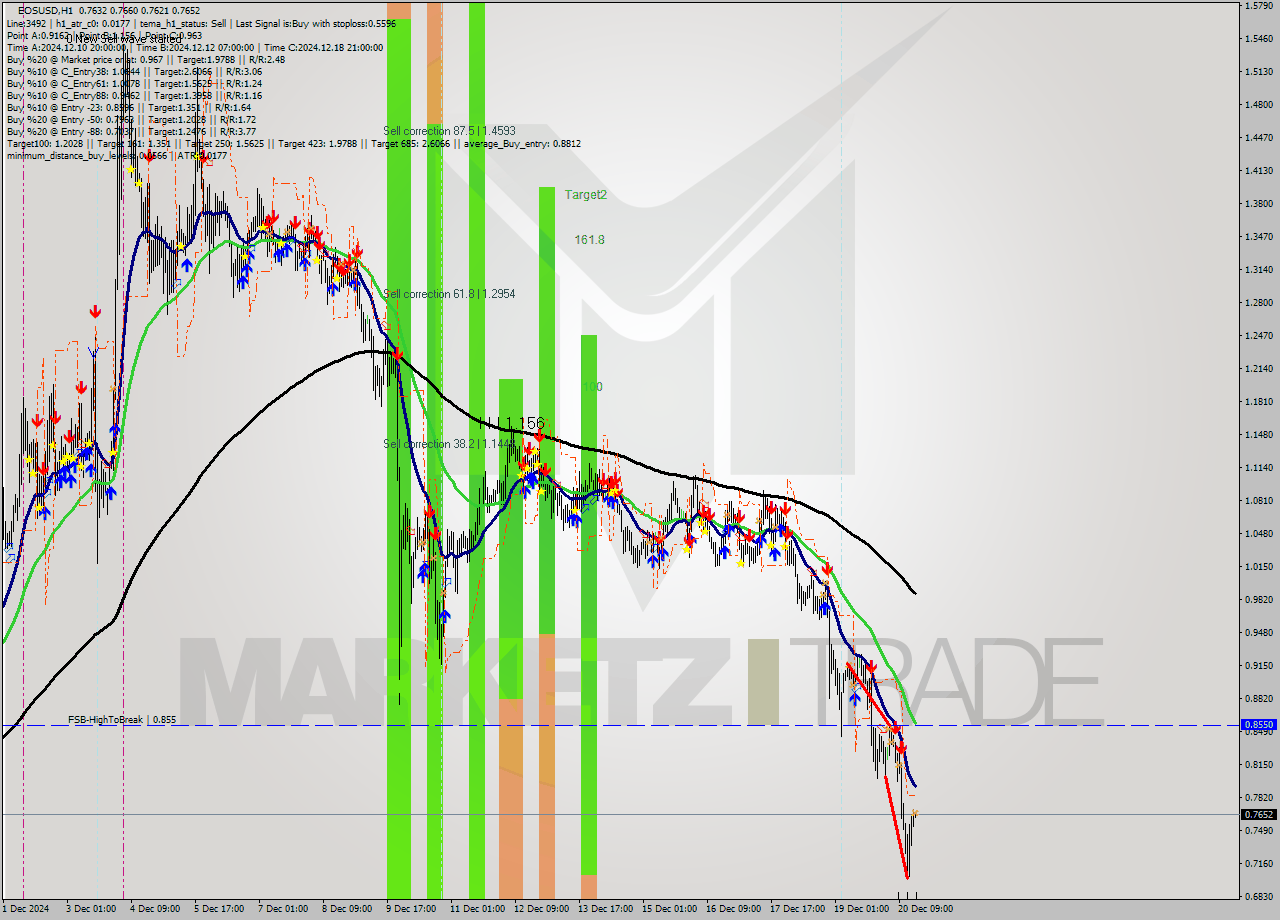
Task: Click the 'Buy %10 @ C_Entry61' line
Action: [x=134, y=83]
